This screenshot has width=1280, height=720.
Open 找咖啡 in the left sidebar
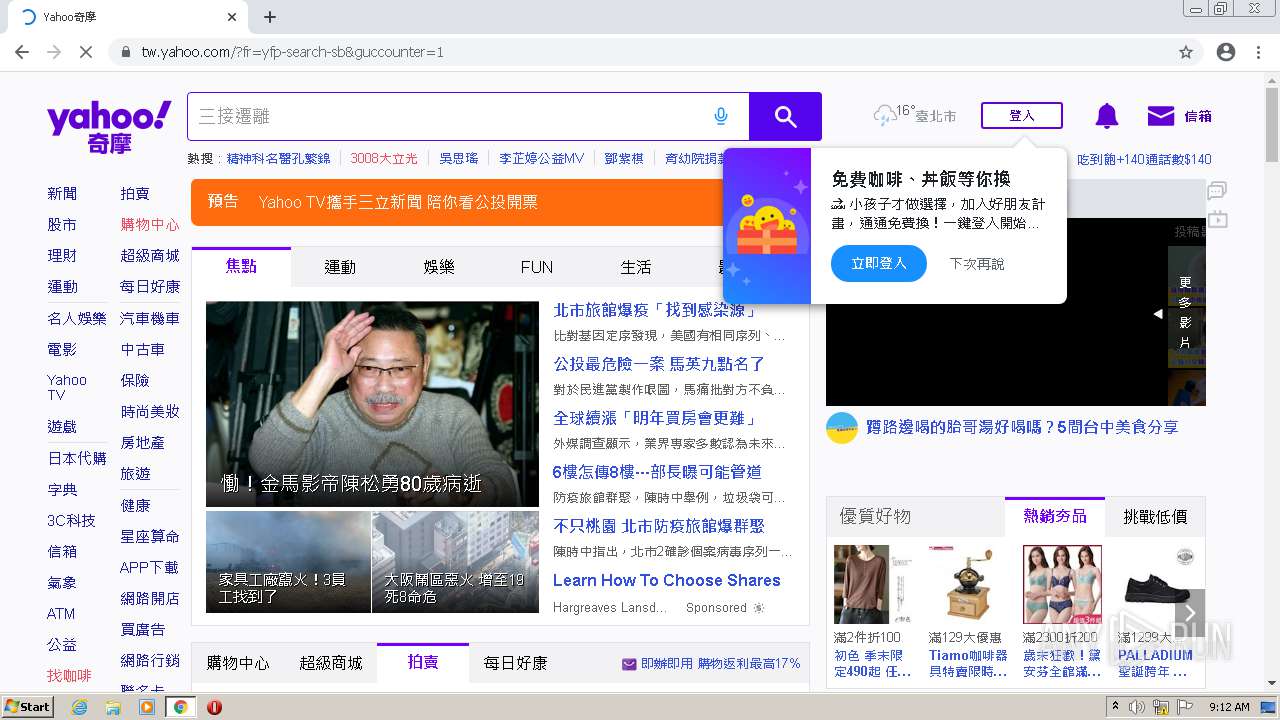coord(69,676)
